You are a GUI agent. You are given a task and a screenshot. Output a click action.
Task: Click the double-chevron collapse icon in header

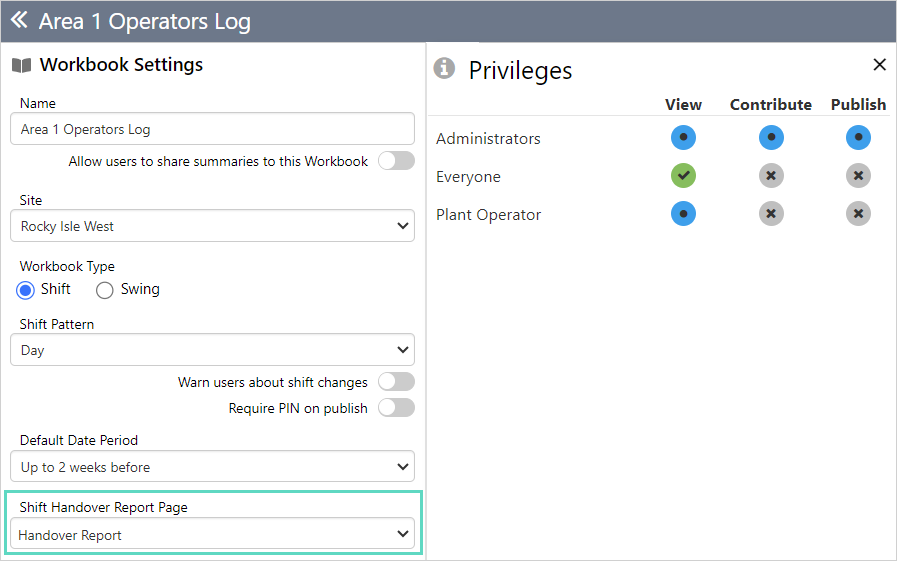click(19, 21)
